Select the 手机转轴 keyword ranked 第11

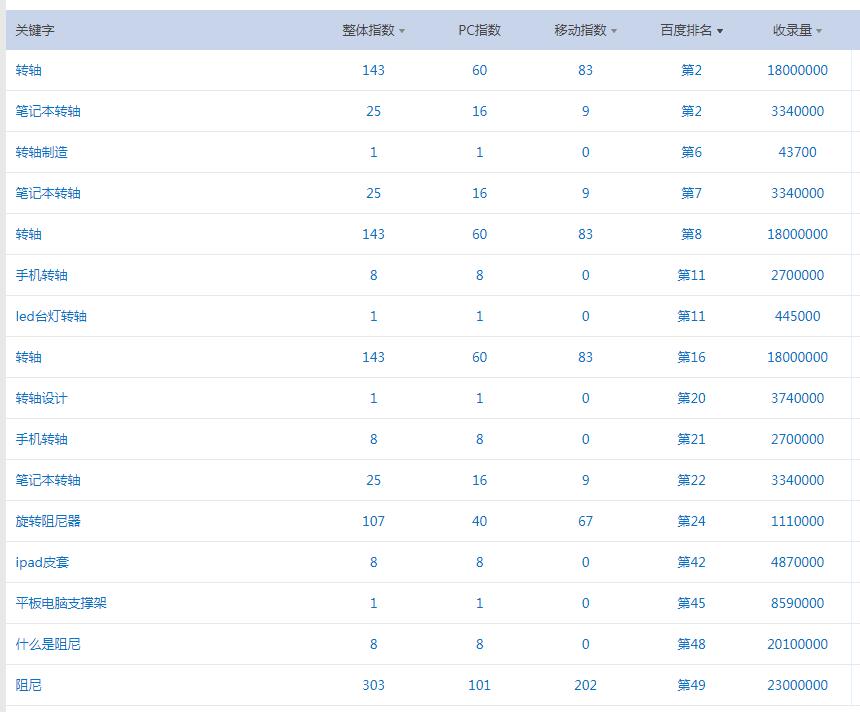point(42,275)
